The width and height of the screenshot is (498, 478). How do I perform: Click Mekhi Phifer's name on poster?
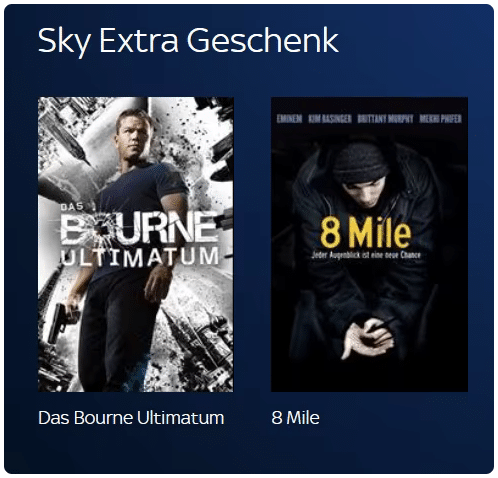pos(440,119)
